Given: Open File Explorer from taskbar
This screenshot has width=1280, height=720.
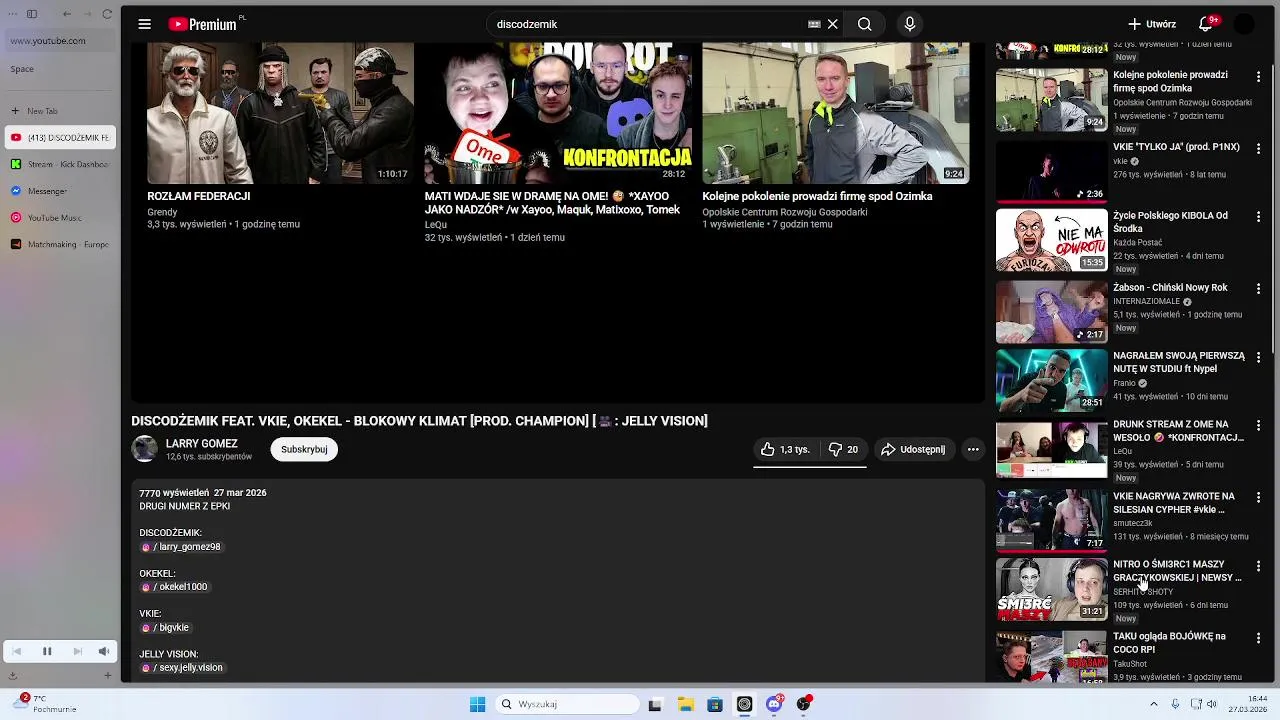Looking at the screenshot, I should pos(685,705).
